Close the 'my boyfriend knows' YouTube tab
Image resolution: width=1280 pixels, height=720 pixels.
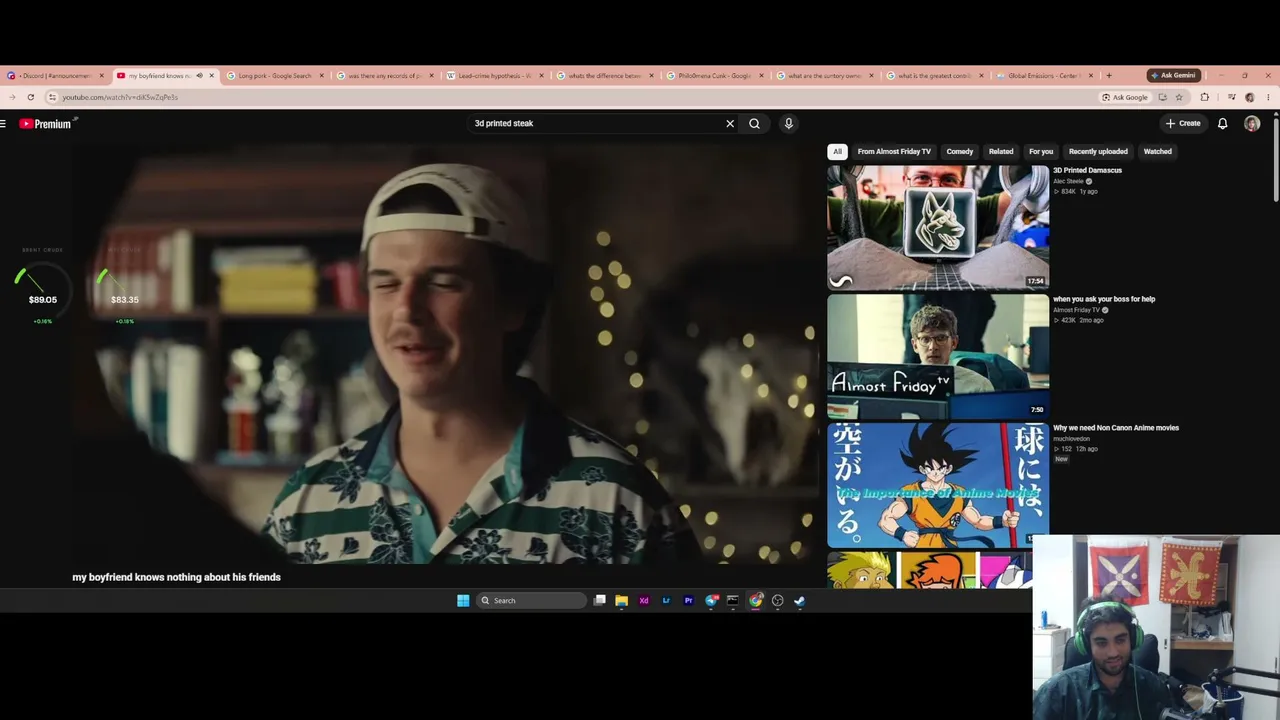coord(211,76)
